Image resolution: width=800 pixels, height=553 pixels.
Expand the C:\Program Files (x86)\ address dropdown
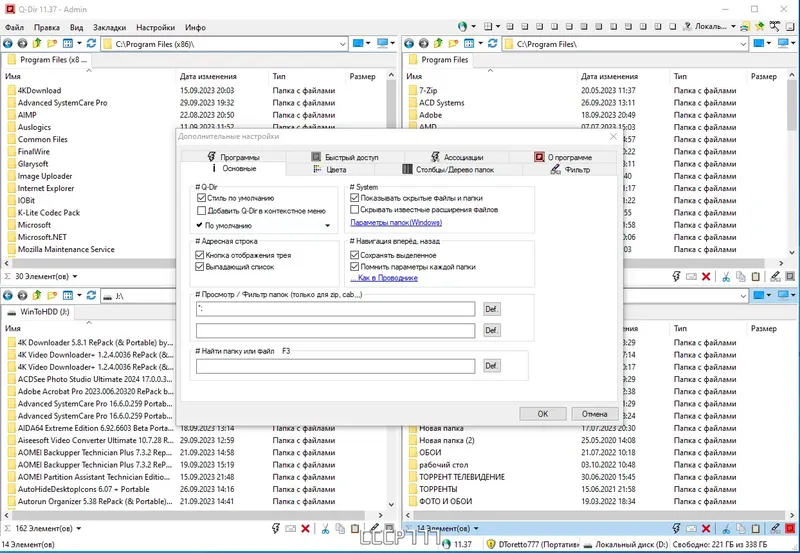click(x=342, y=44)
